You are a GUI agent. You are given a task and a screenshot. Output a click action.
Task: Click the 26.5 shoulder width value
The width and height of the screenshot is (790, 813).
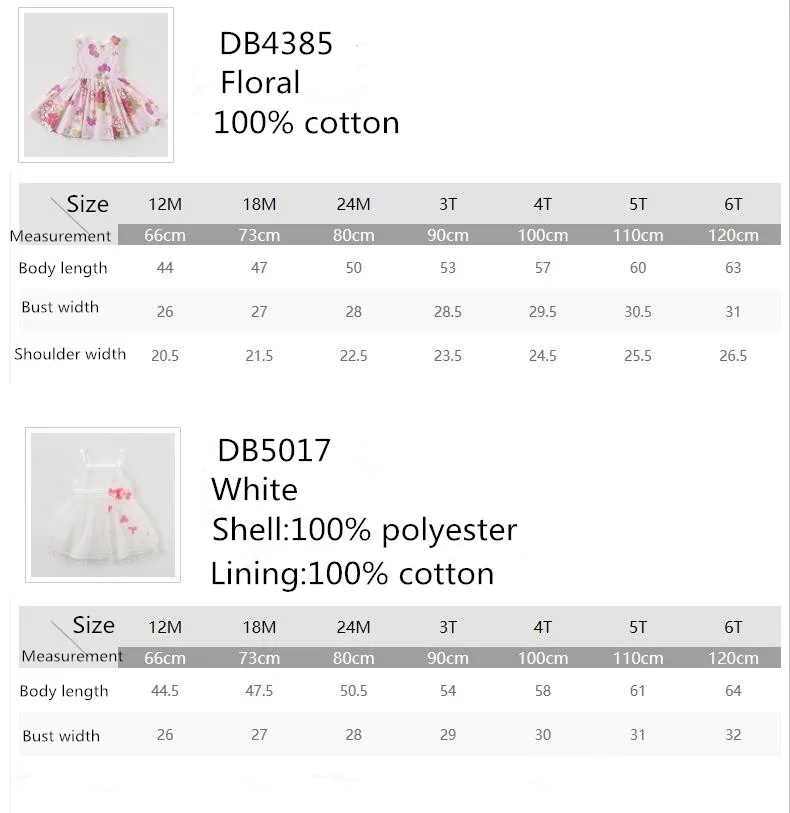tap(733, 356)
